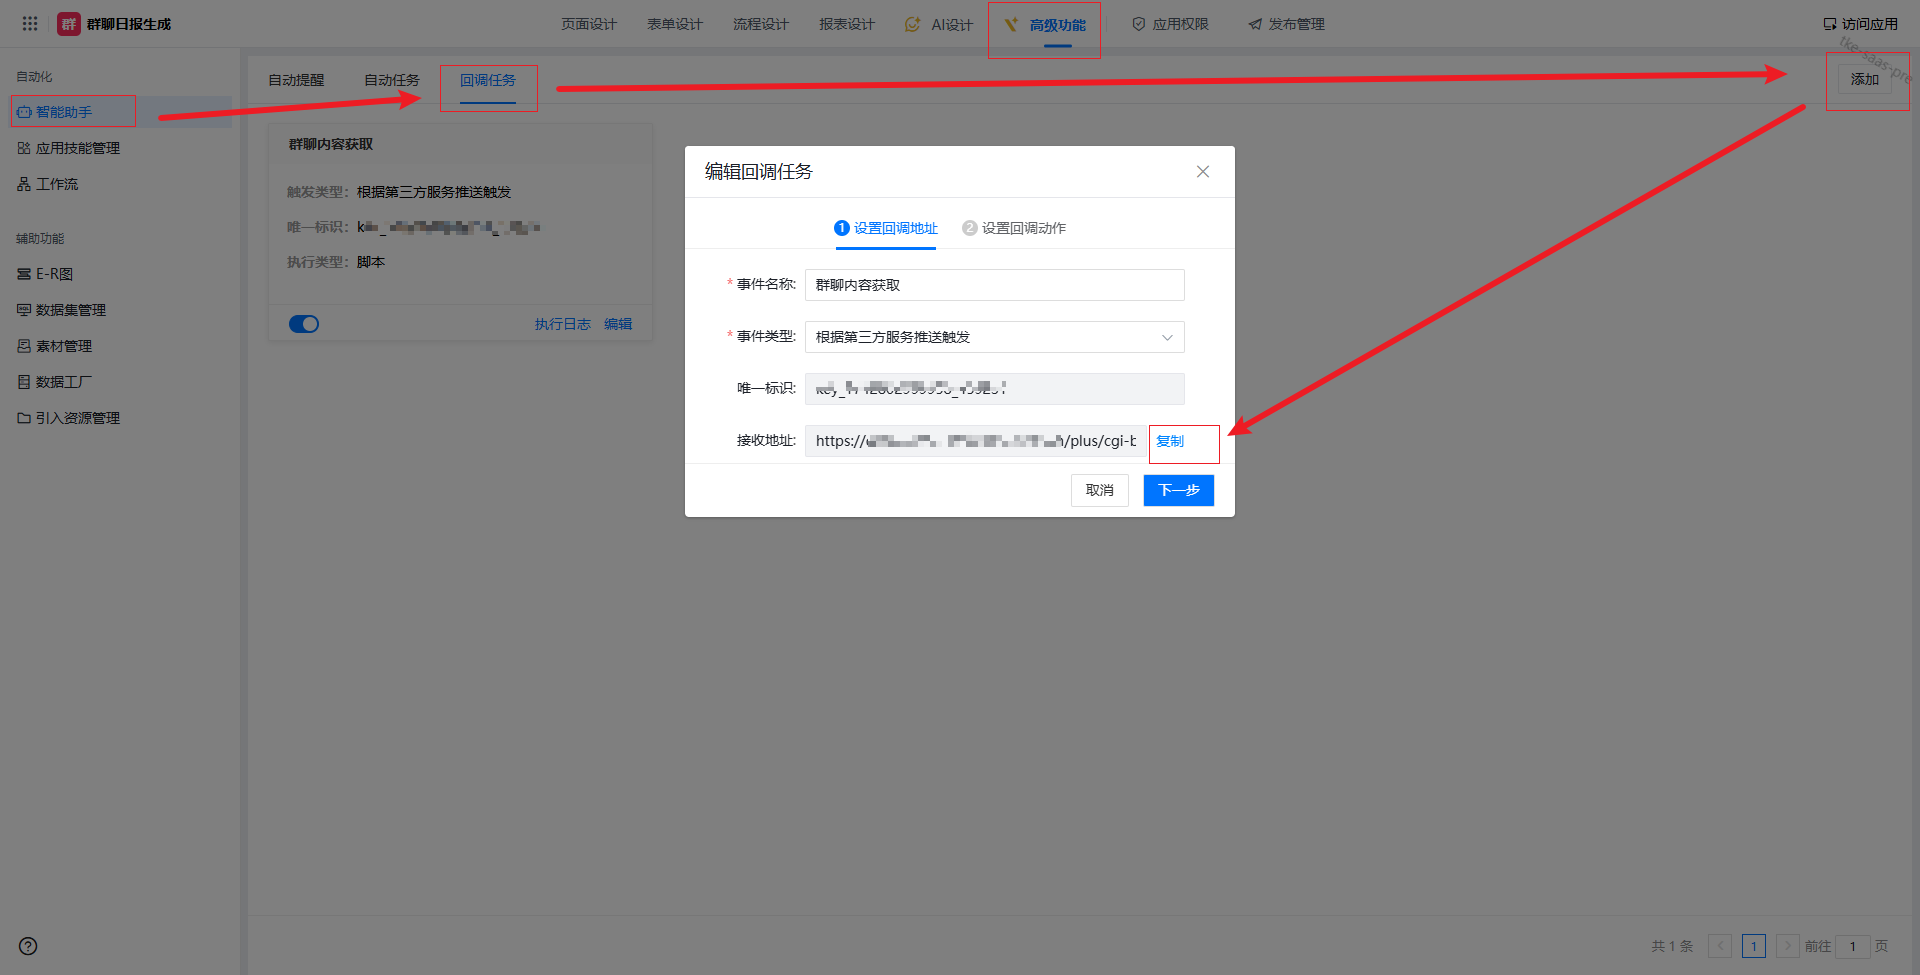Toggle the 群聊内容获取 task switch

(304, 324)
